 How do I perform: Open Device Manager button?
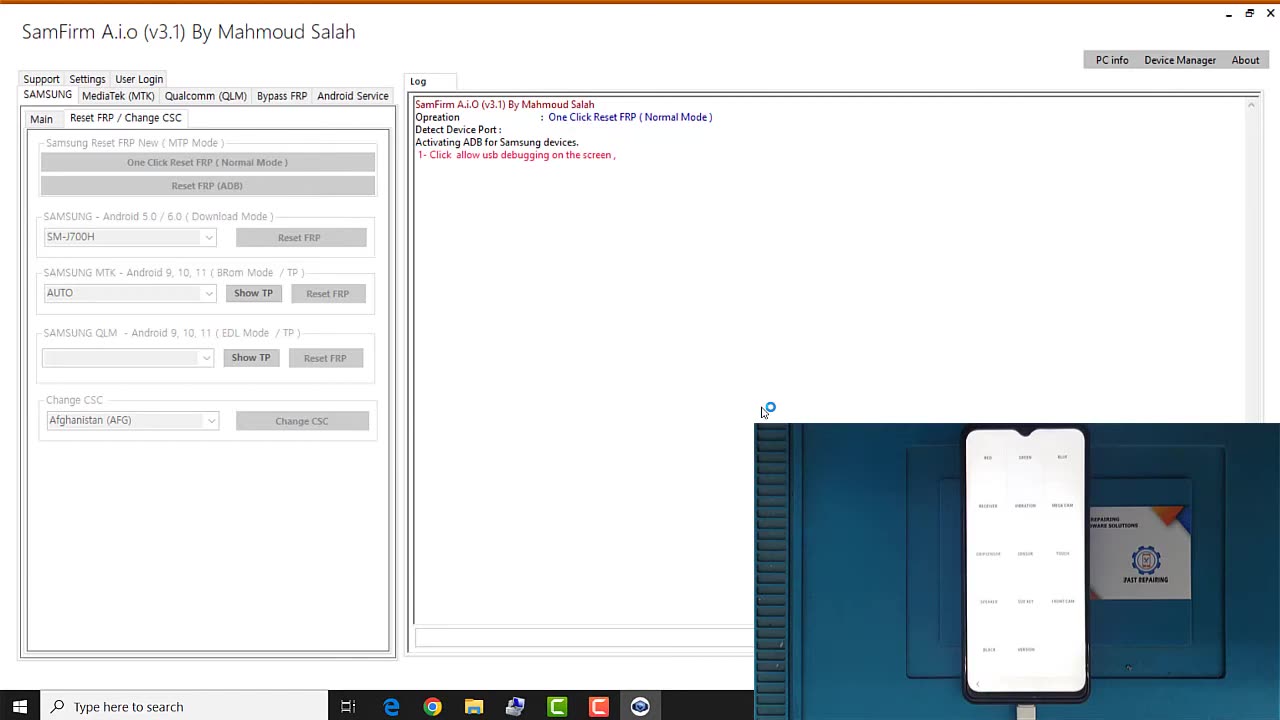(1180, 60)
